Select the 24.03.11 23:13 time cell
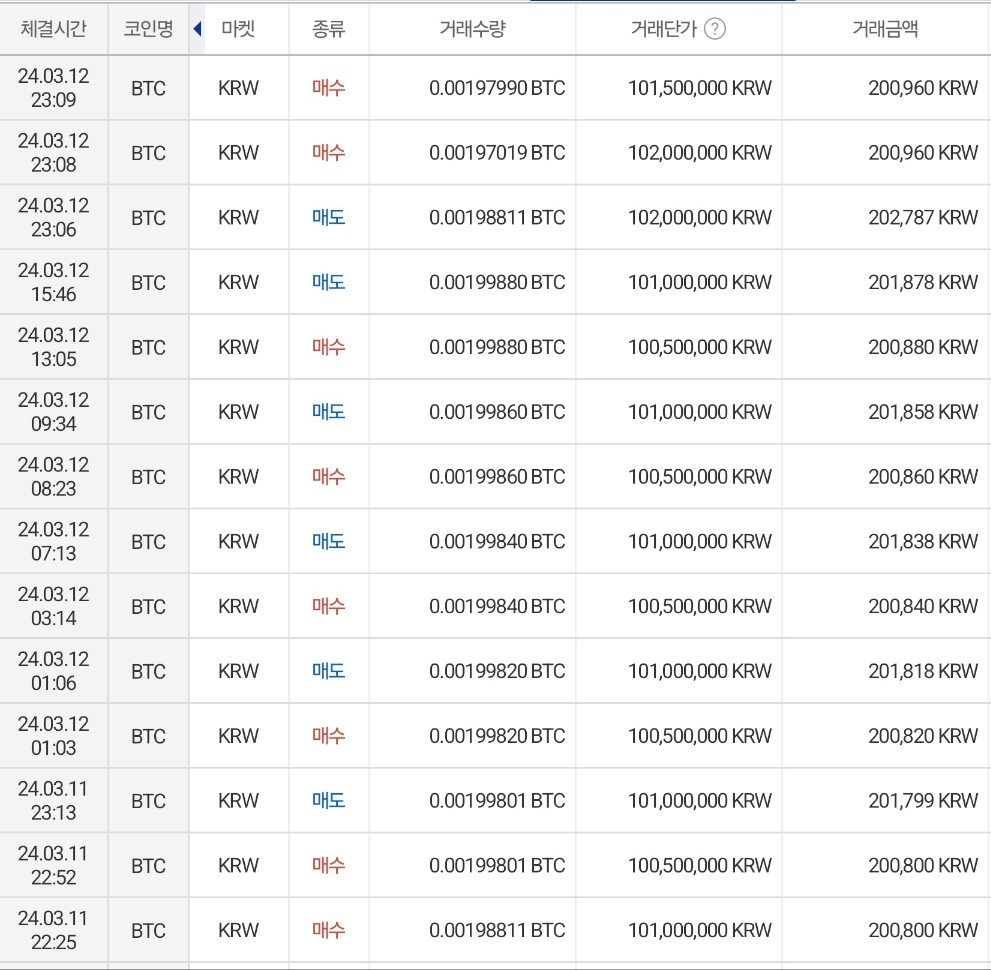This screenshot has width=991, height=970. [54, 801]
